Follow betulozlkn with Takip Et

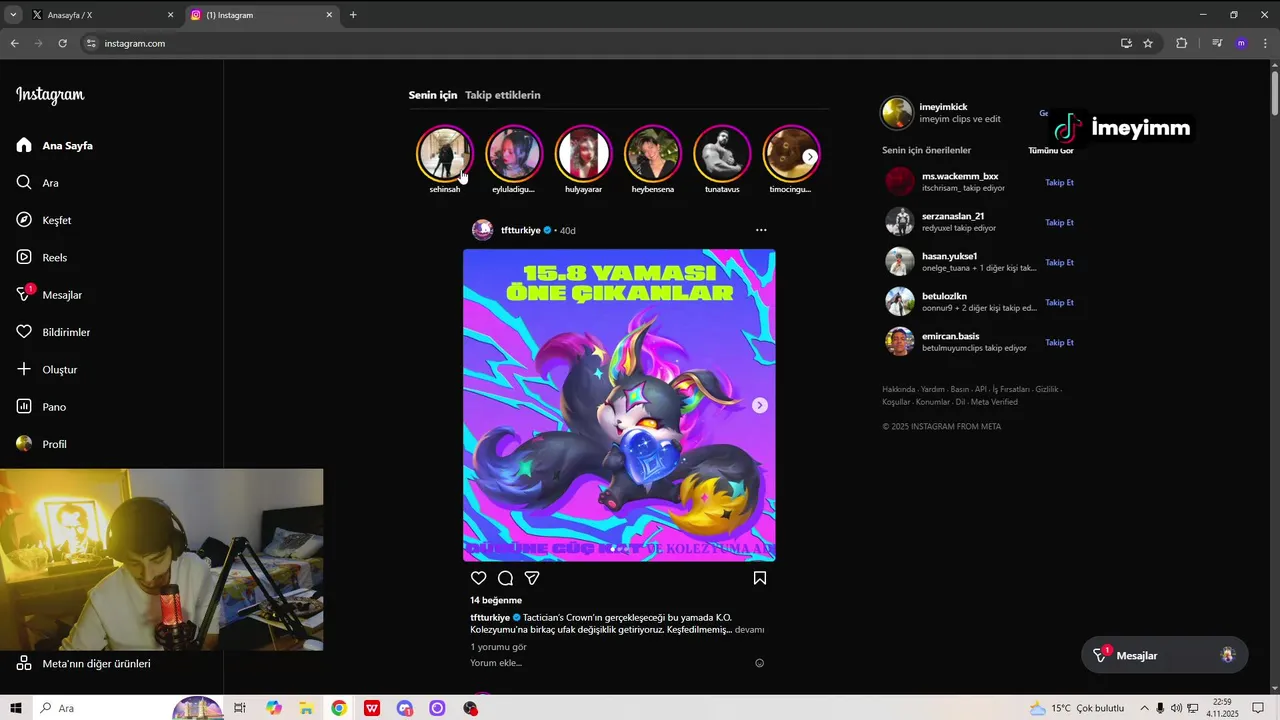coord(1059,303)
